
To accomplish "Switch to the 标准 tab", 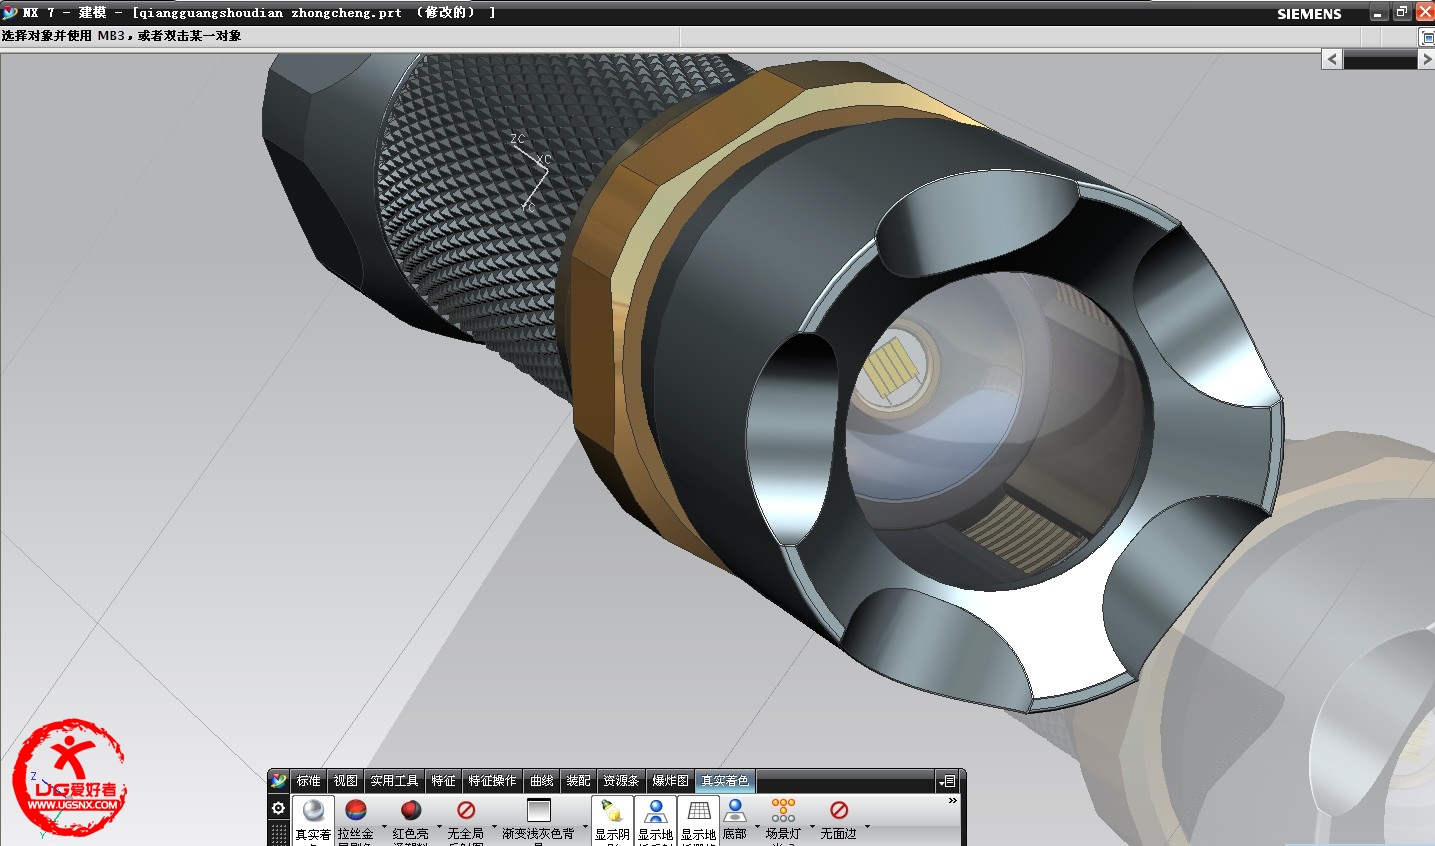I will (x=309, y=781).
